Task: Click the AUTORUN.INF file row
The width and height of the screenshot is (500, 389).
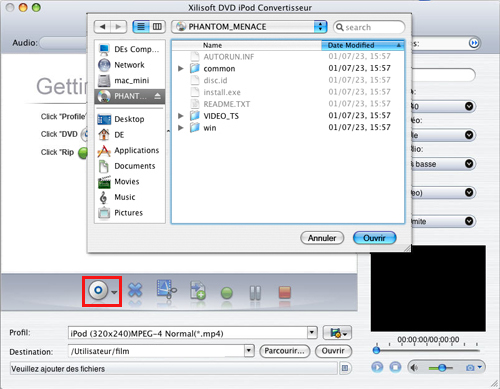Action: tap(288, 57)
